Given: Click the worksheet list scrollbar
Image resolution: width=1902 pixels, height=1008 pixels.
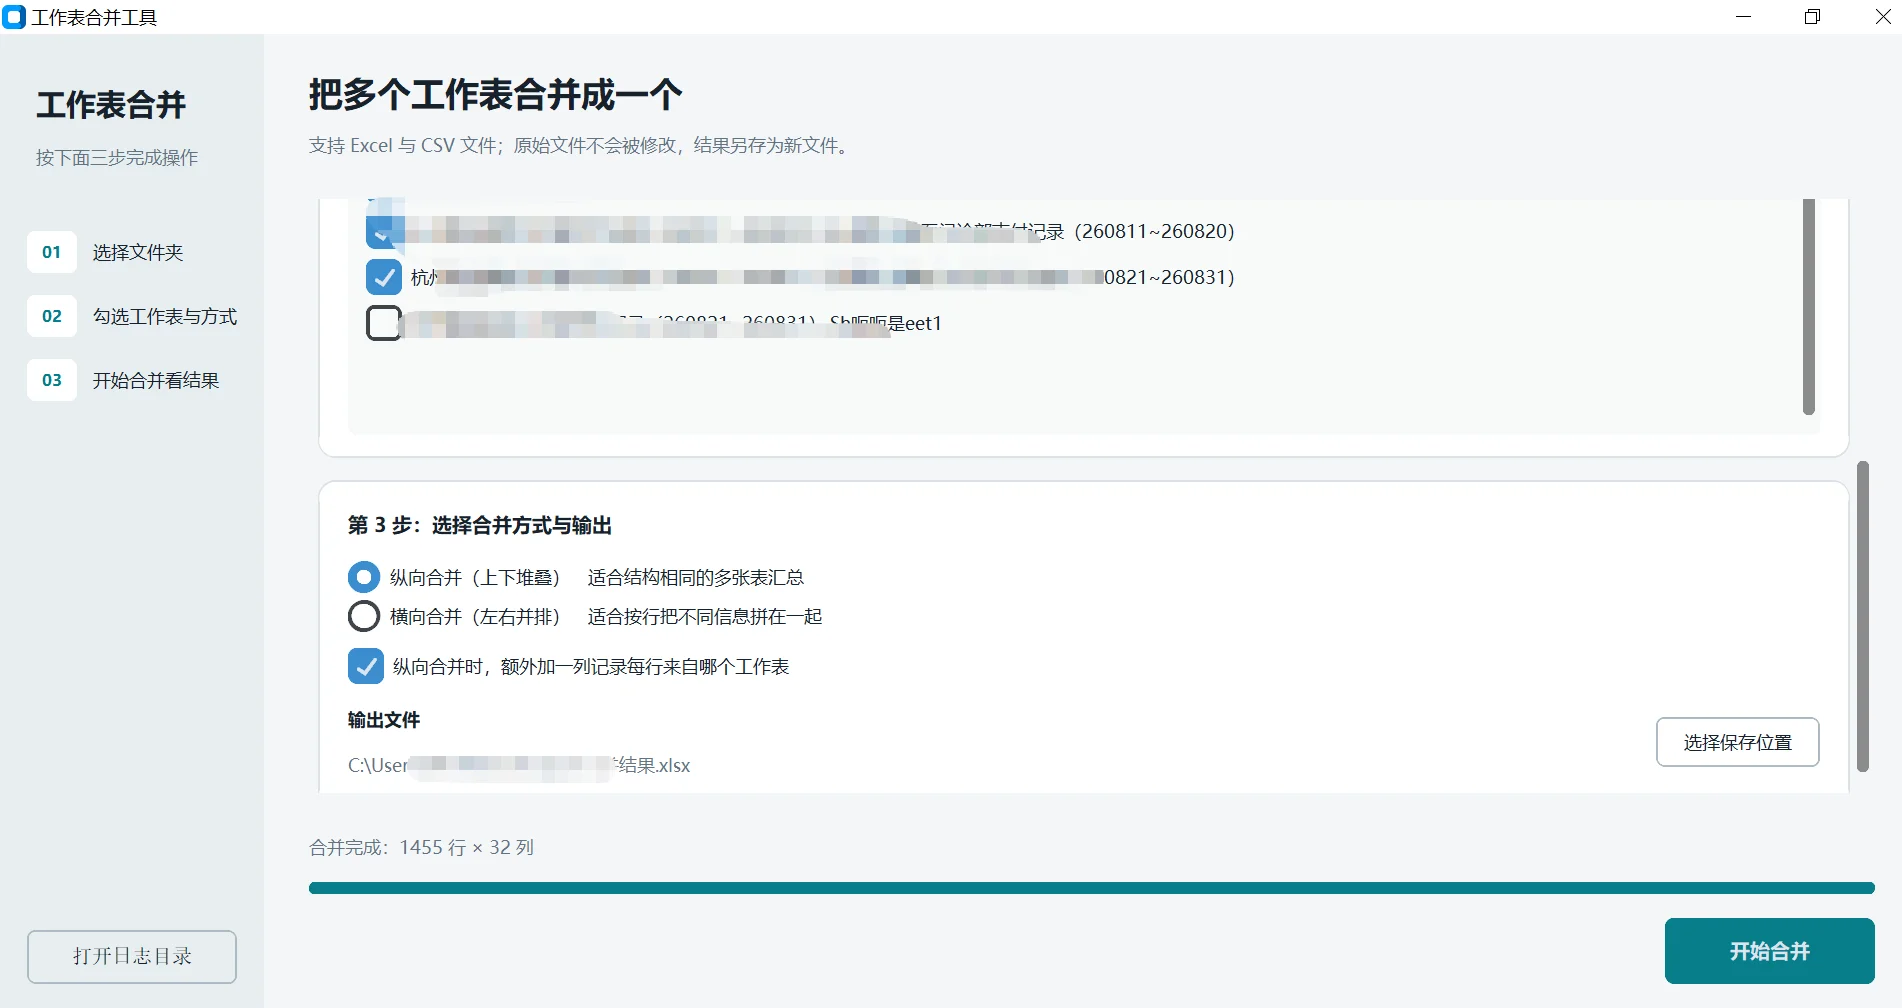Looking at the screenshot, I should (1808, 306).
